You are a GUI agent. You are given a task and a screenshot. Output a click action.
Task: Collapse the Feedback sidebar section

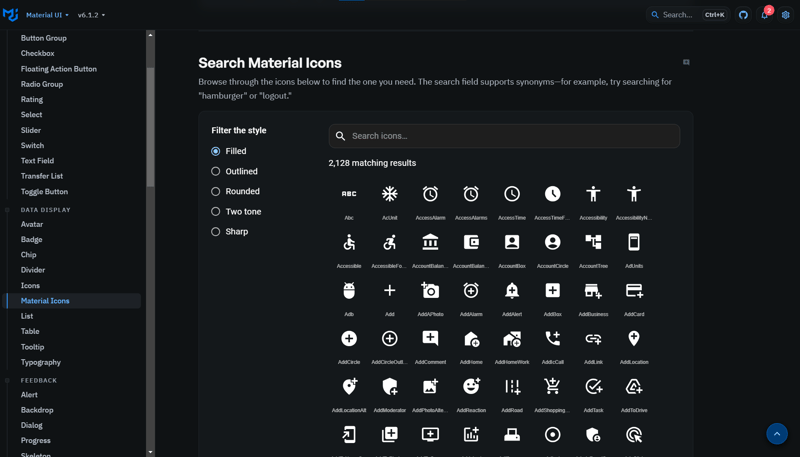pos(39,380)
